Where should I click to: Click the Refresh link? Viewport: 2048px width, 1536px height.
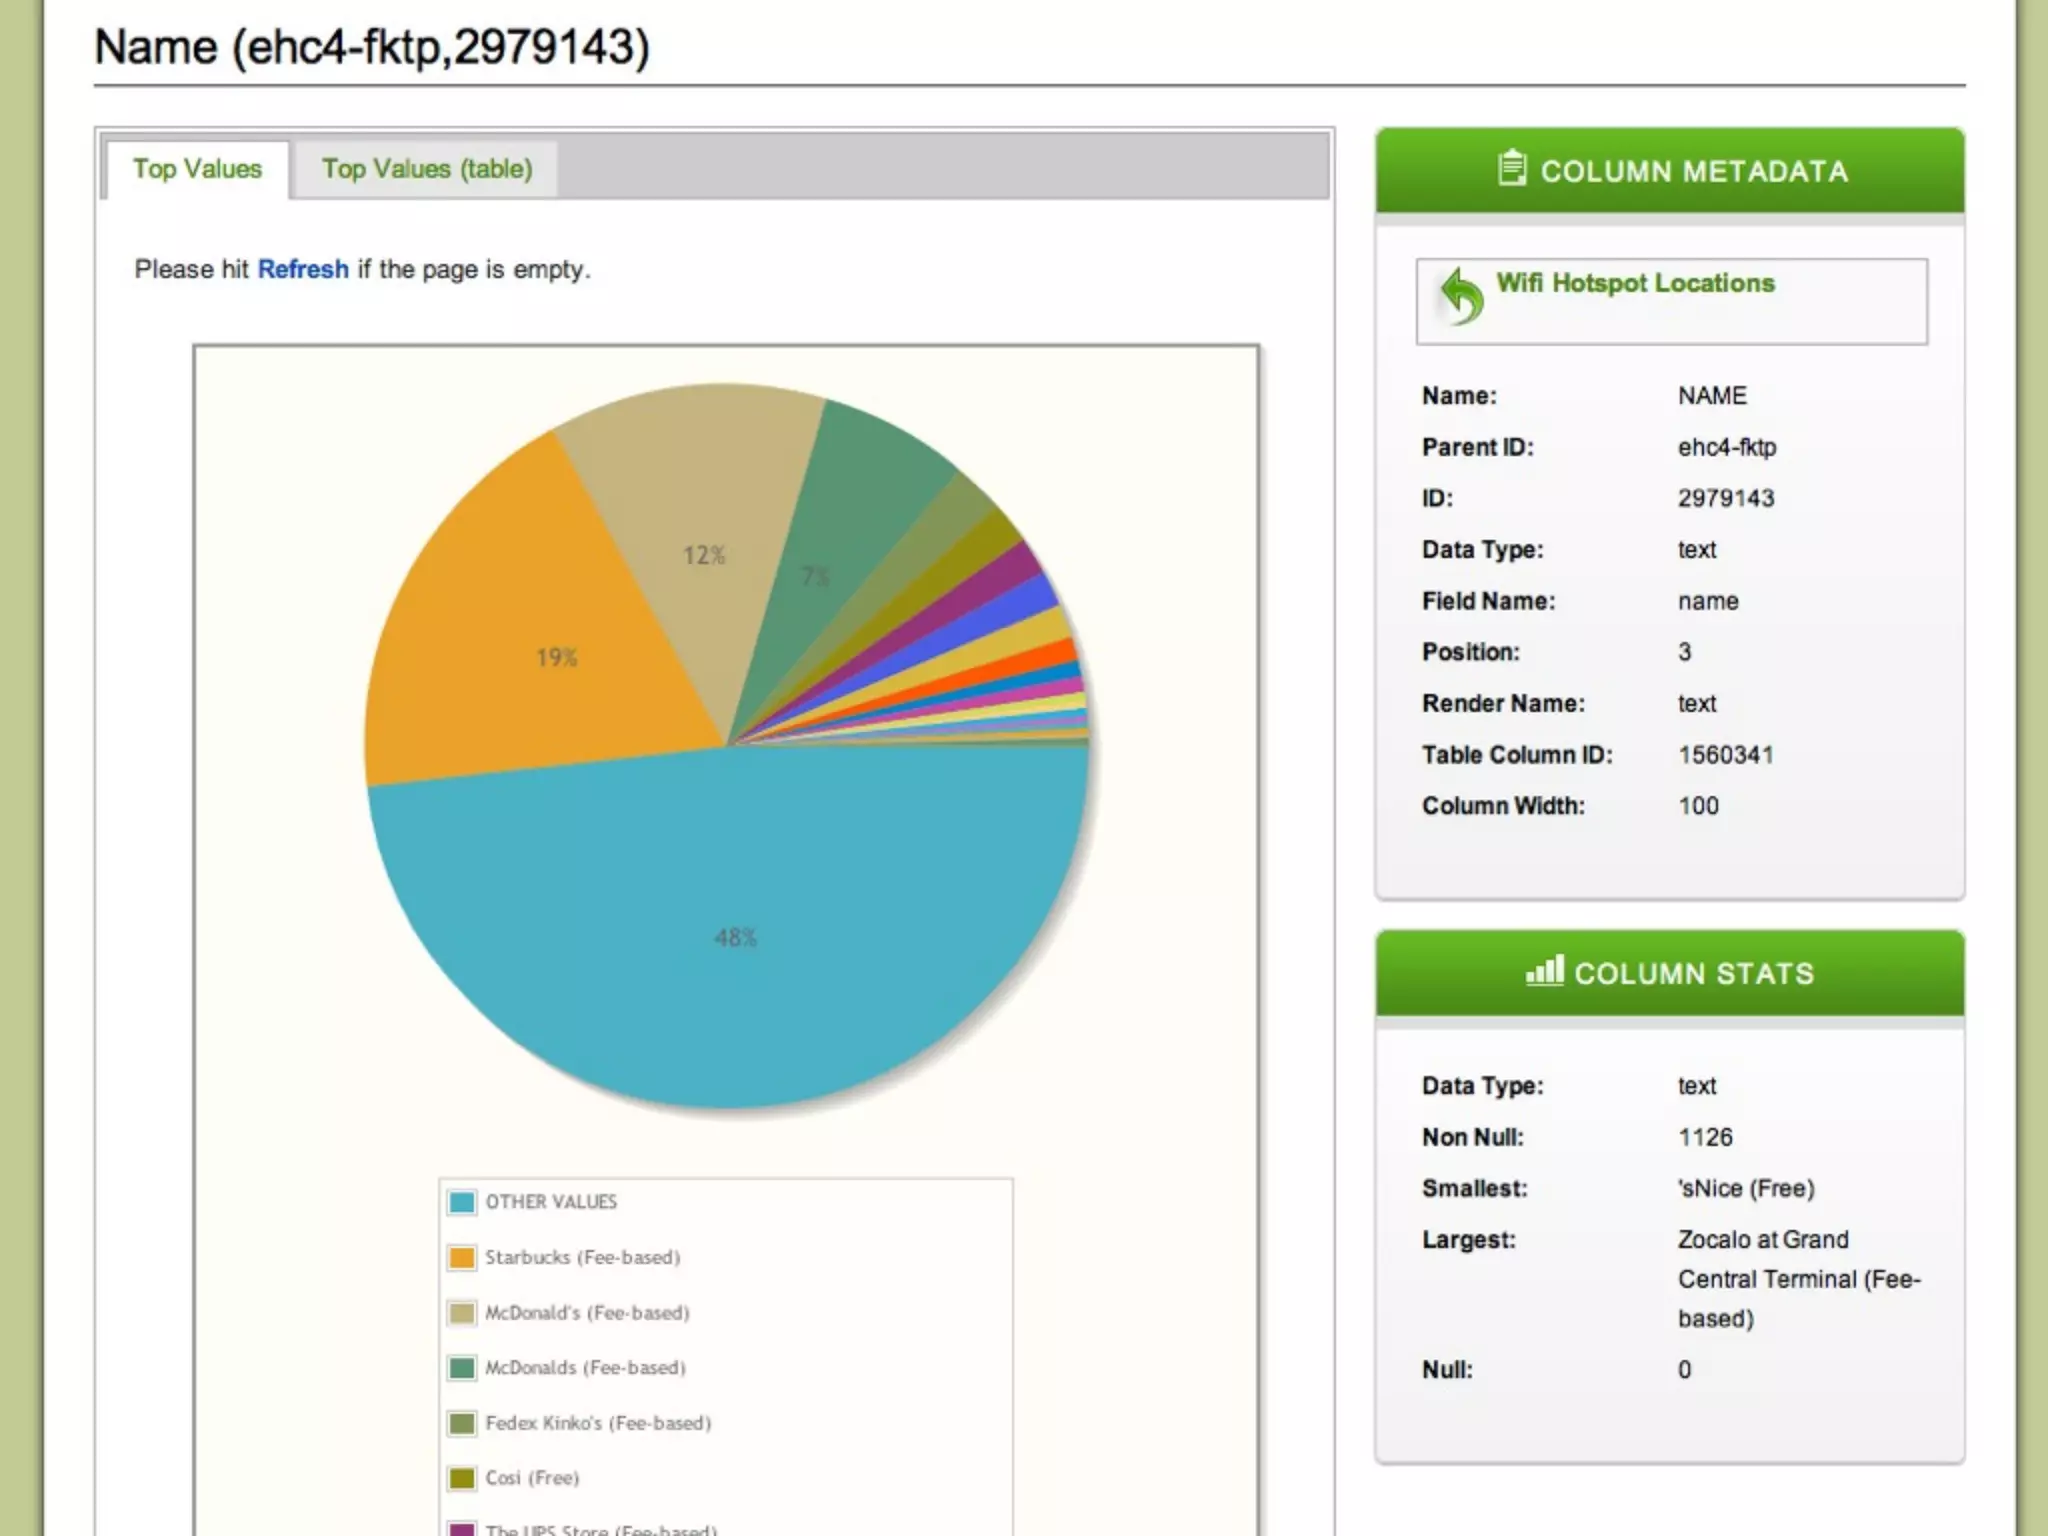[303, 269]
